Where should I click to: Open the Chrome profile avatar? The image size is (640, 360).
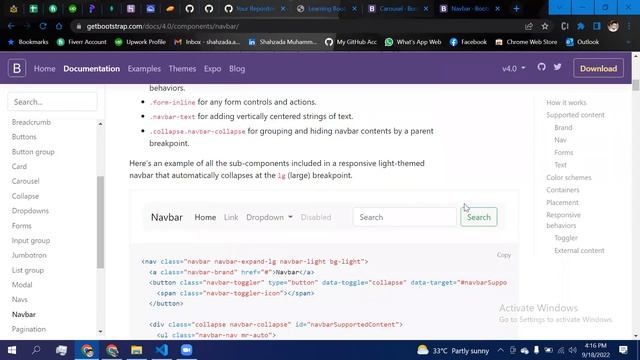(613, 26)
